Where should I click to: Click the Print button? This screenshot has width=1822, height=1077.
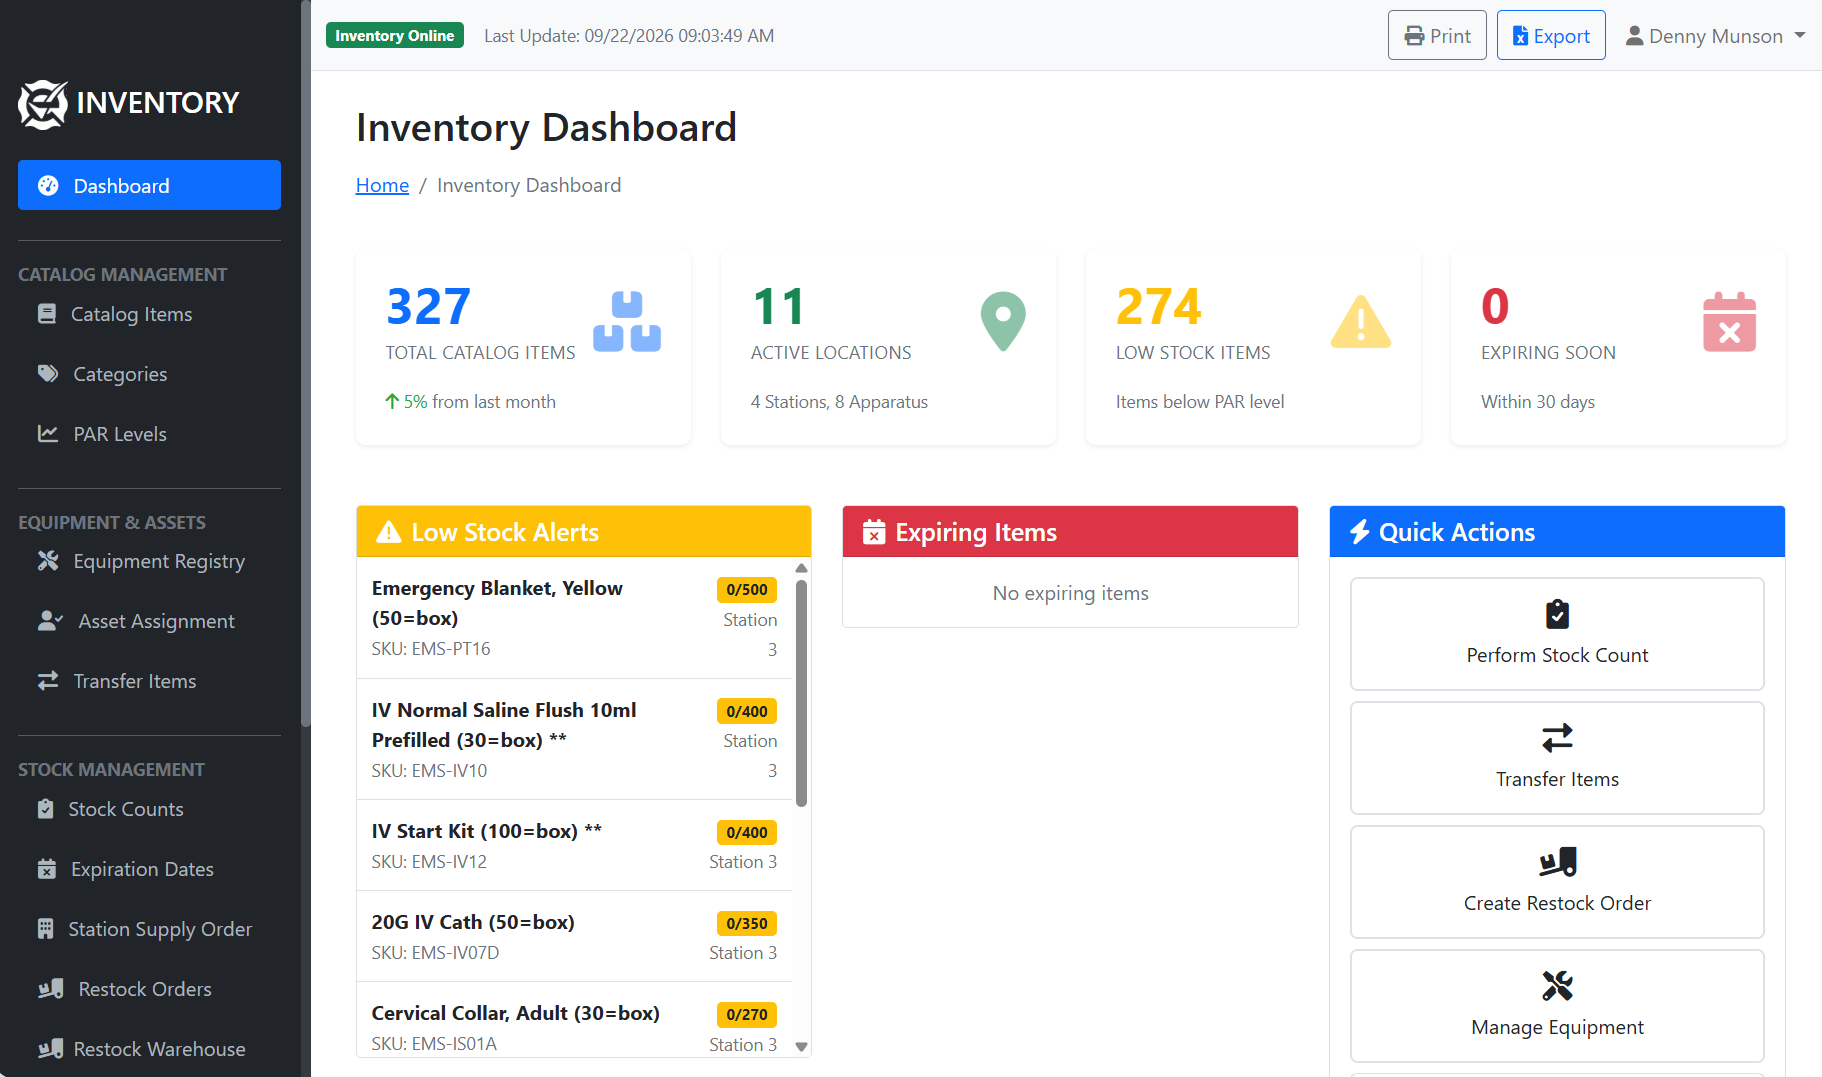[1437, 36]
